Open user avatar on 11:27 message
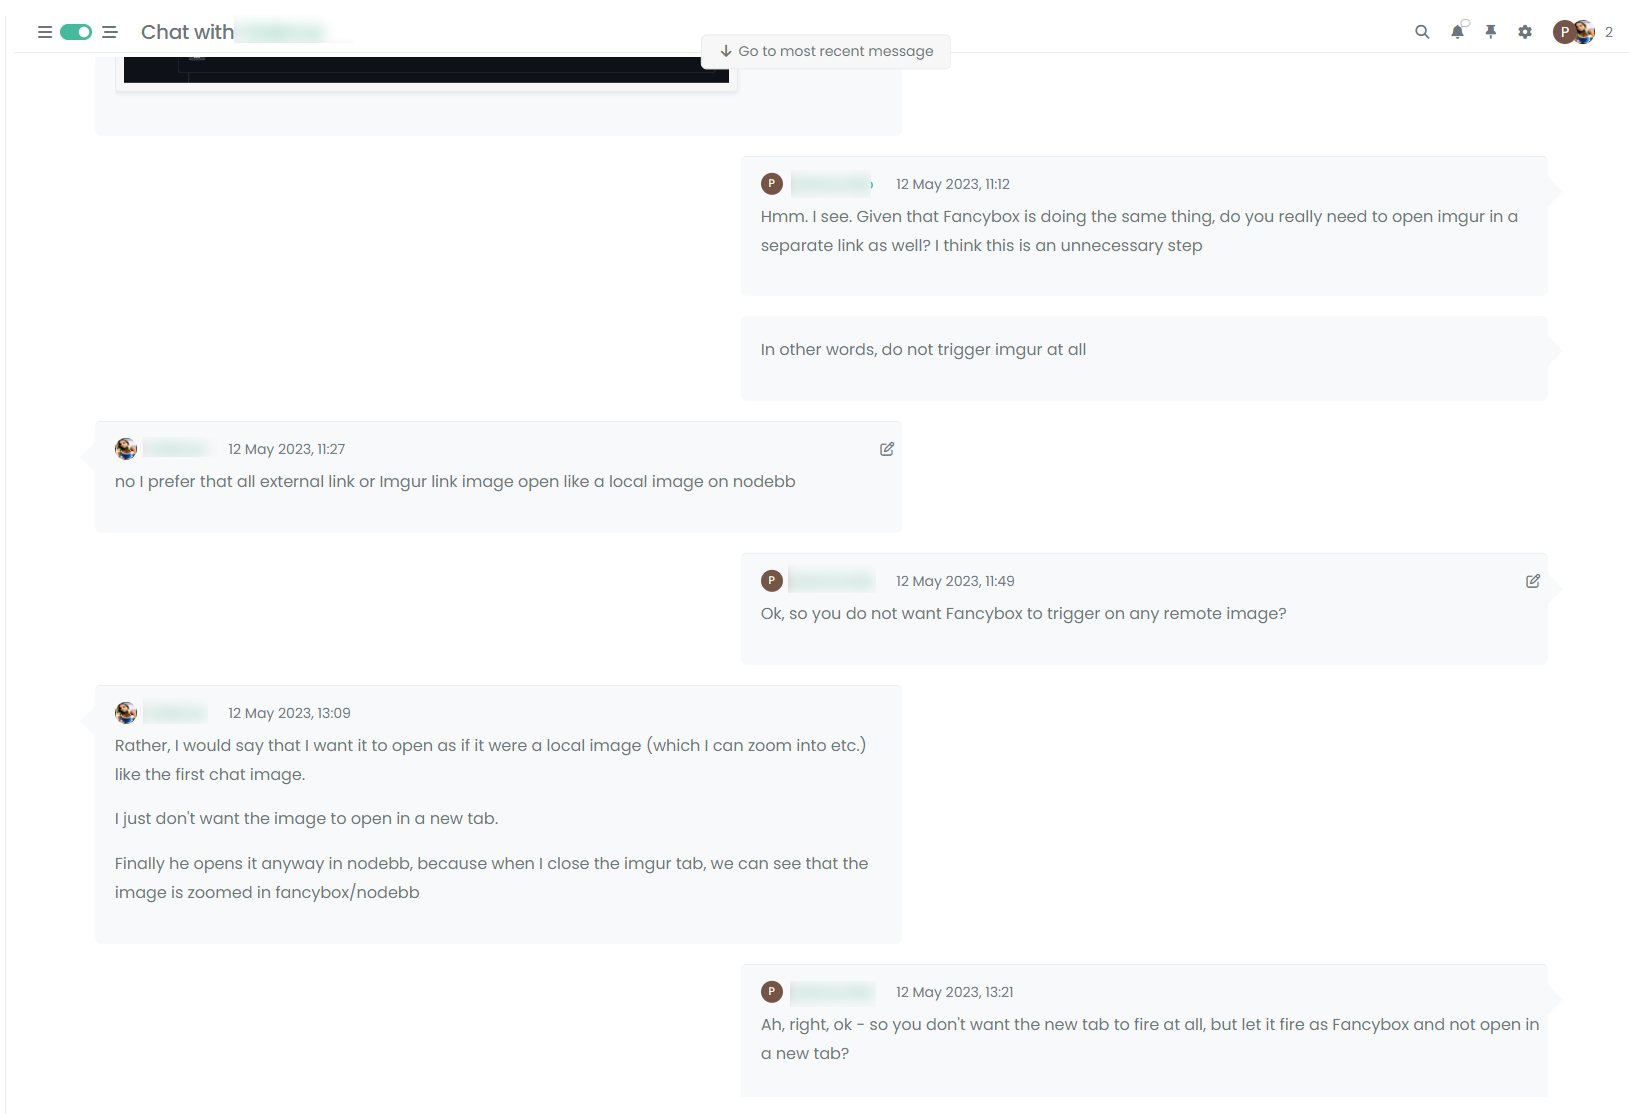 pyautogui.click(x=126, y=449)
